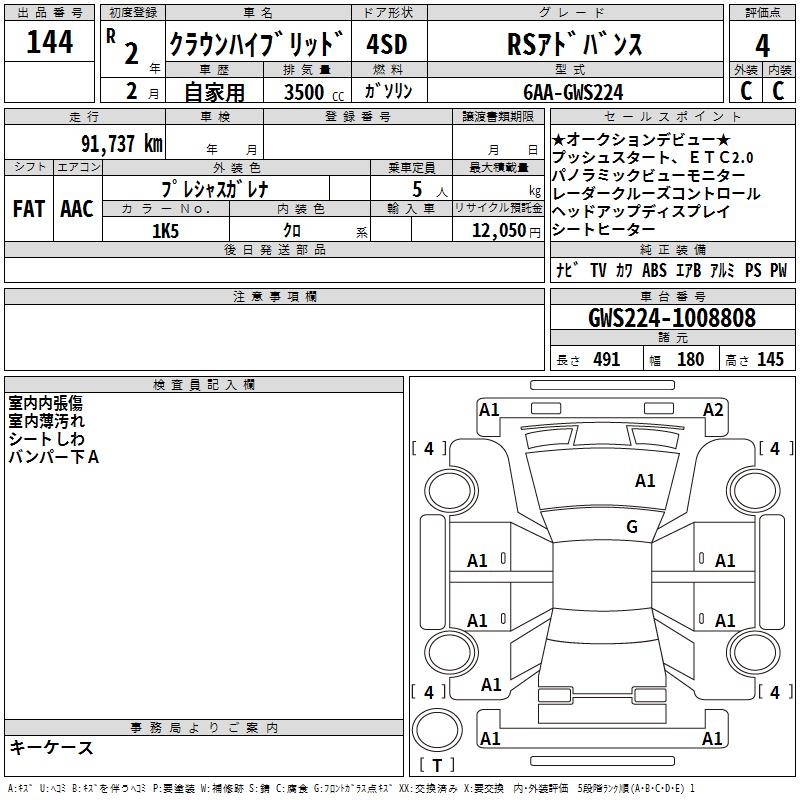Viewport: 800px width, 800px height.
Task: Click the color number 1K5
Action: click(165, 231)
